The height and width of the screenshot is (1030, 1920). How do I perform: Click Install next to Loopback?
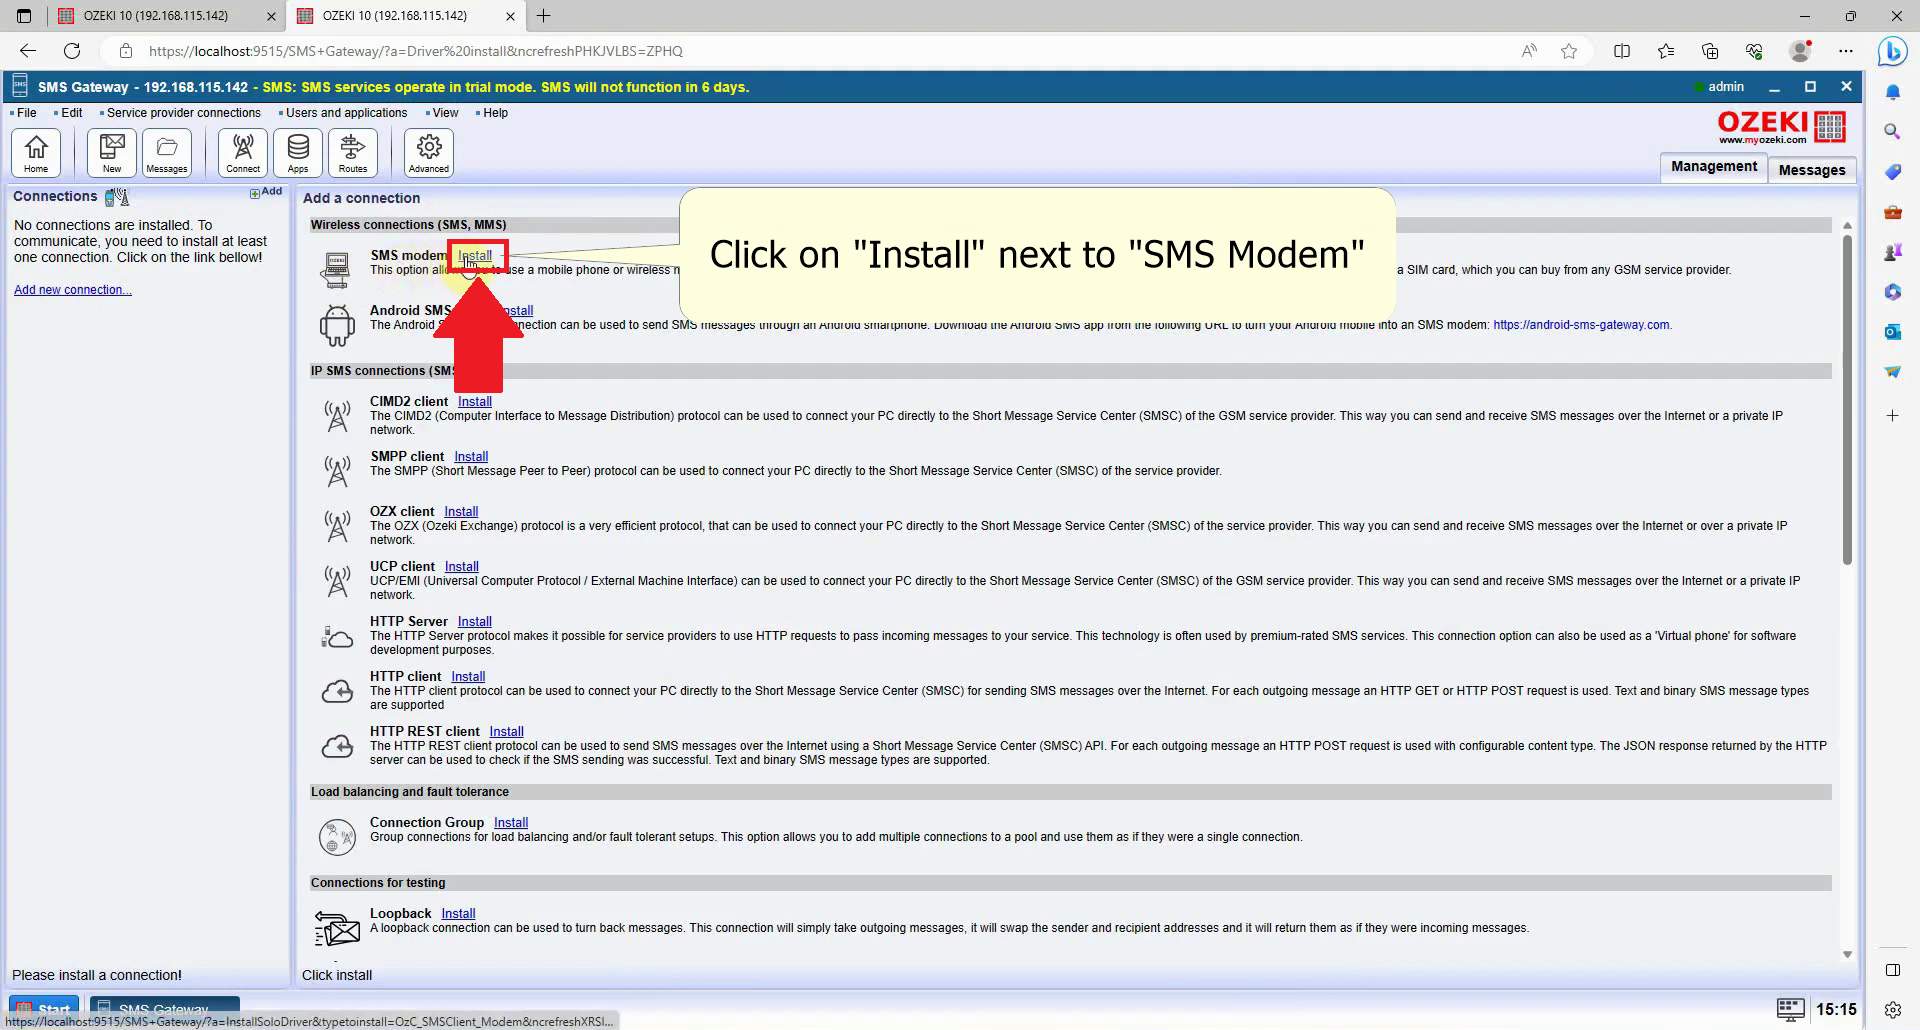(459, 914)
